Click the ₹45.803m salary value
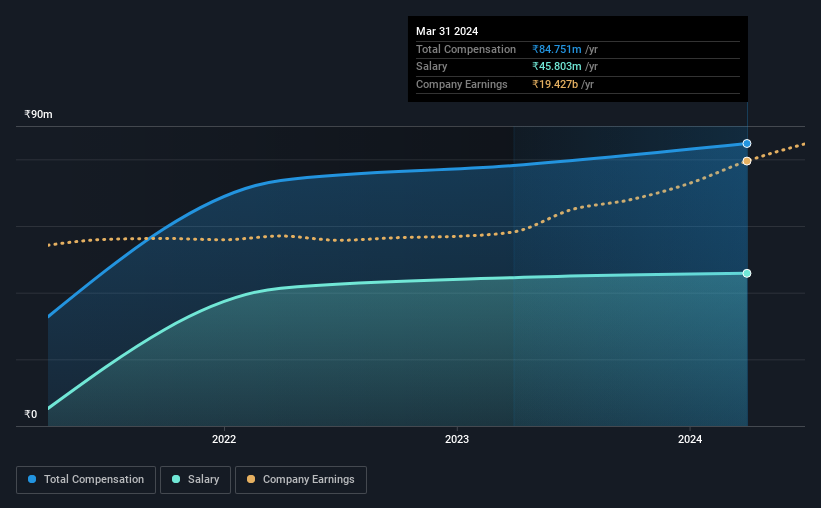 [x=557, y=67]
